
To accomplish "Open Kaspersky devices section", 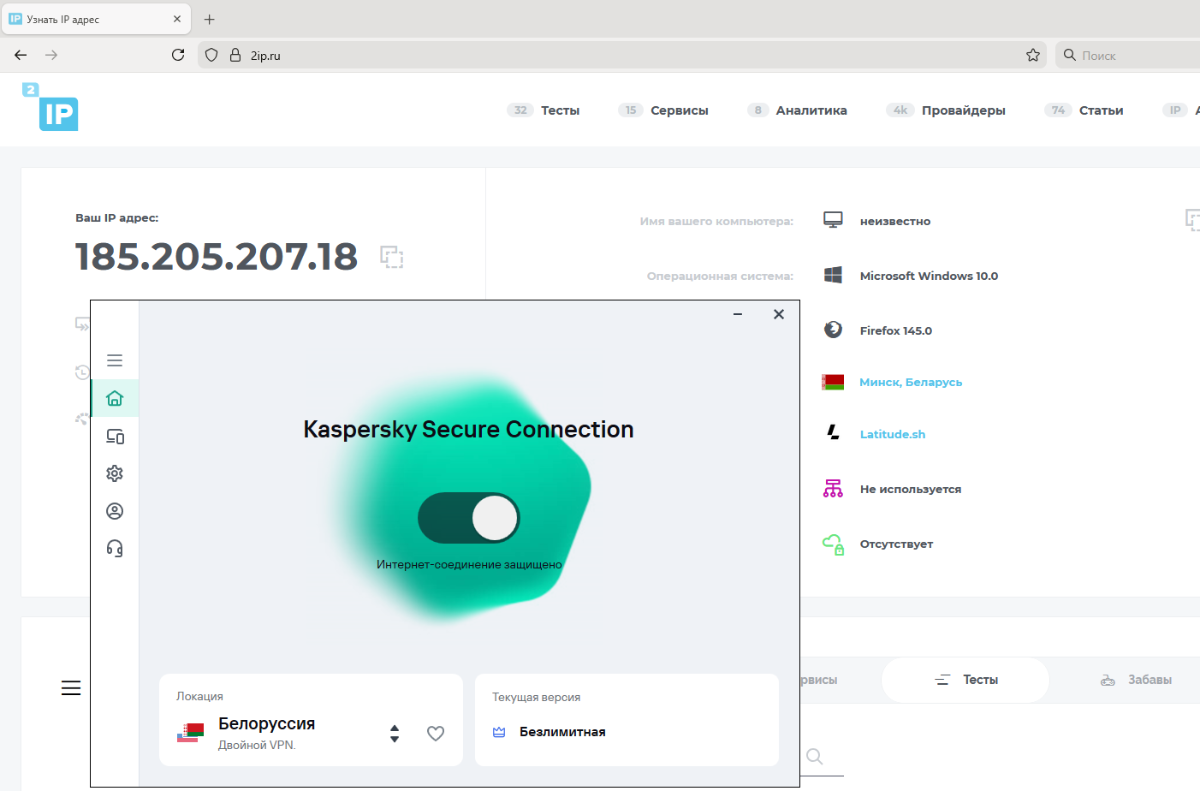I will coord(114,436).
